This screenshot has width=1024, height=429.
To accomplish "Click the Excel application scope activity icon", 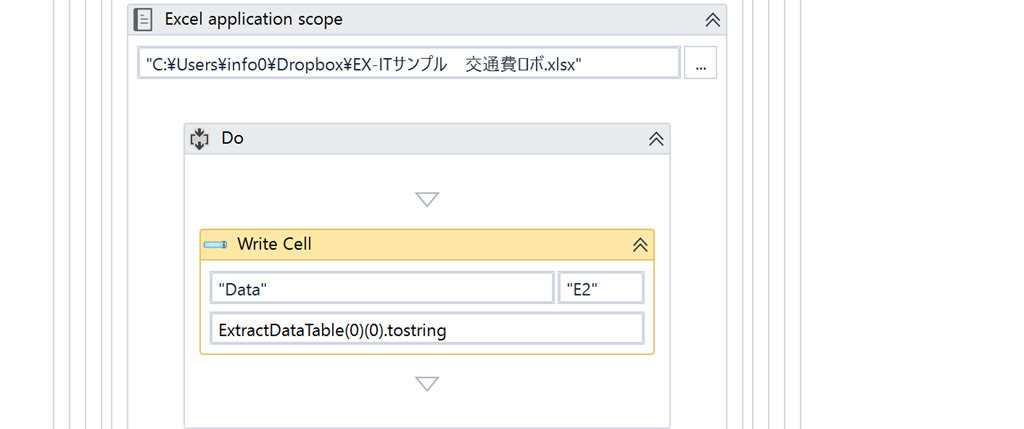I will pyautogui.click(x=142, y=20).
